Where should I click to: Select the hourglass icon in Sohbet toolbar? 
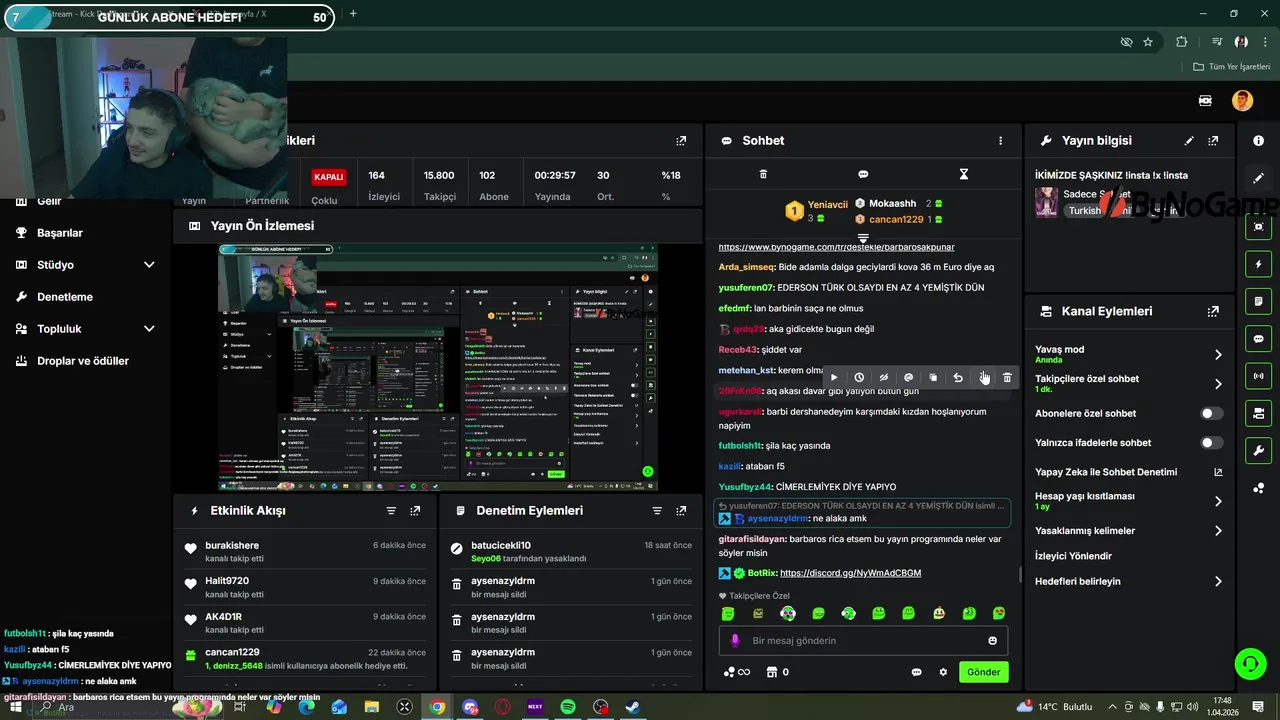(964, 174)
